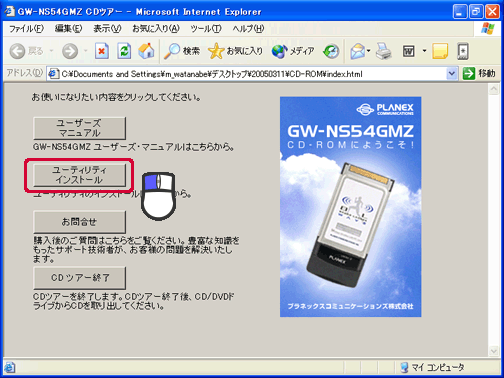The height and width of the screenshot is (378, 504).
Task: Click the yellow Discuss note icon
Action: (x=440, y=51)
